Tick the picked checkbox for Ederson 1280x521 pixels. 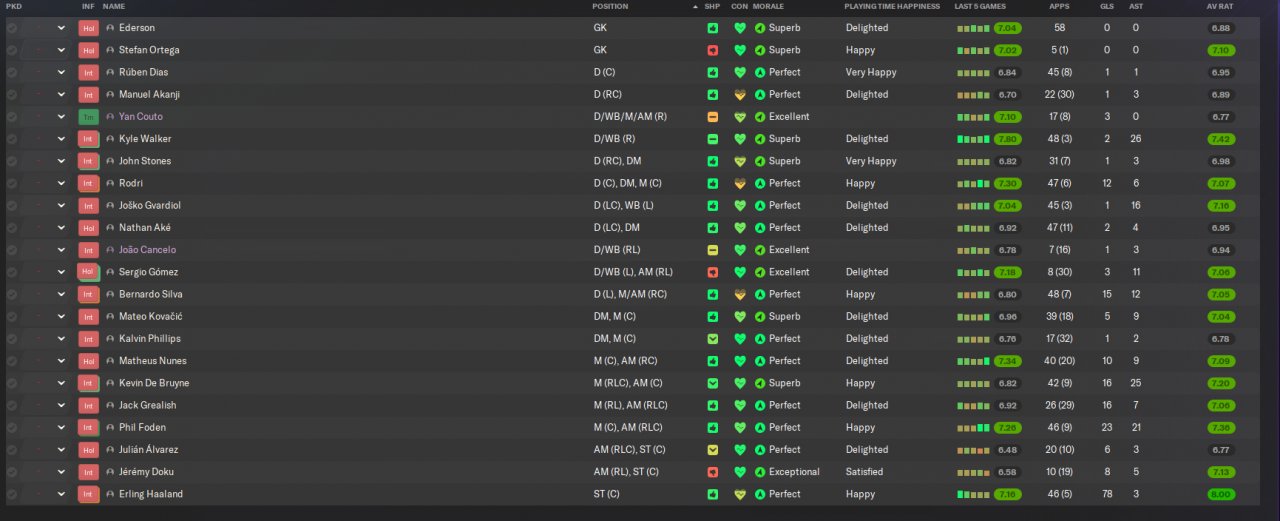point(11,28)
